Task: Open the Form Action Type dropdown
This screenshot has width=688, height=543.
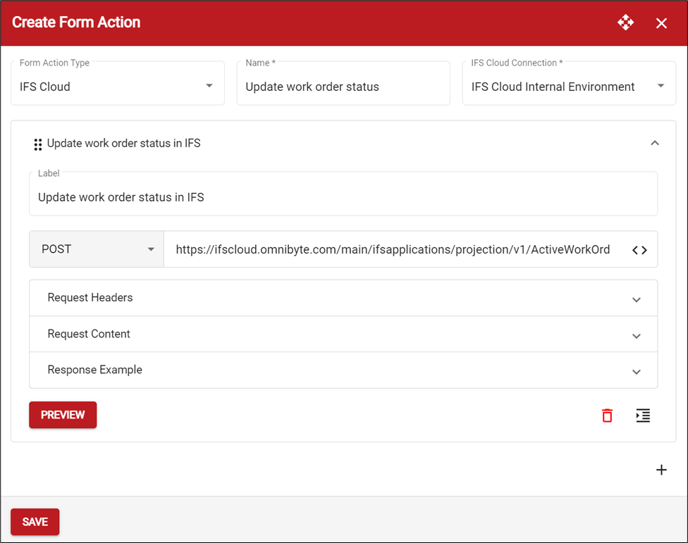Action: click(118, 83)
